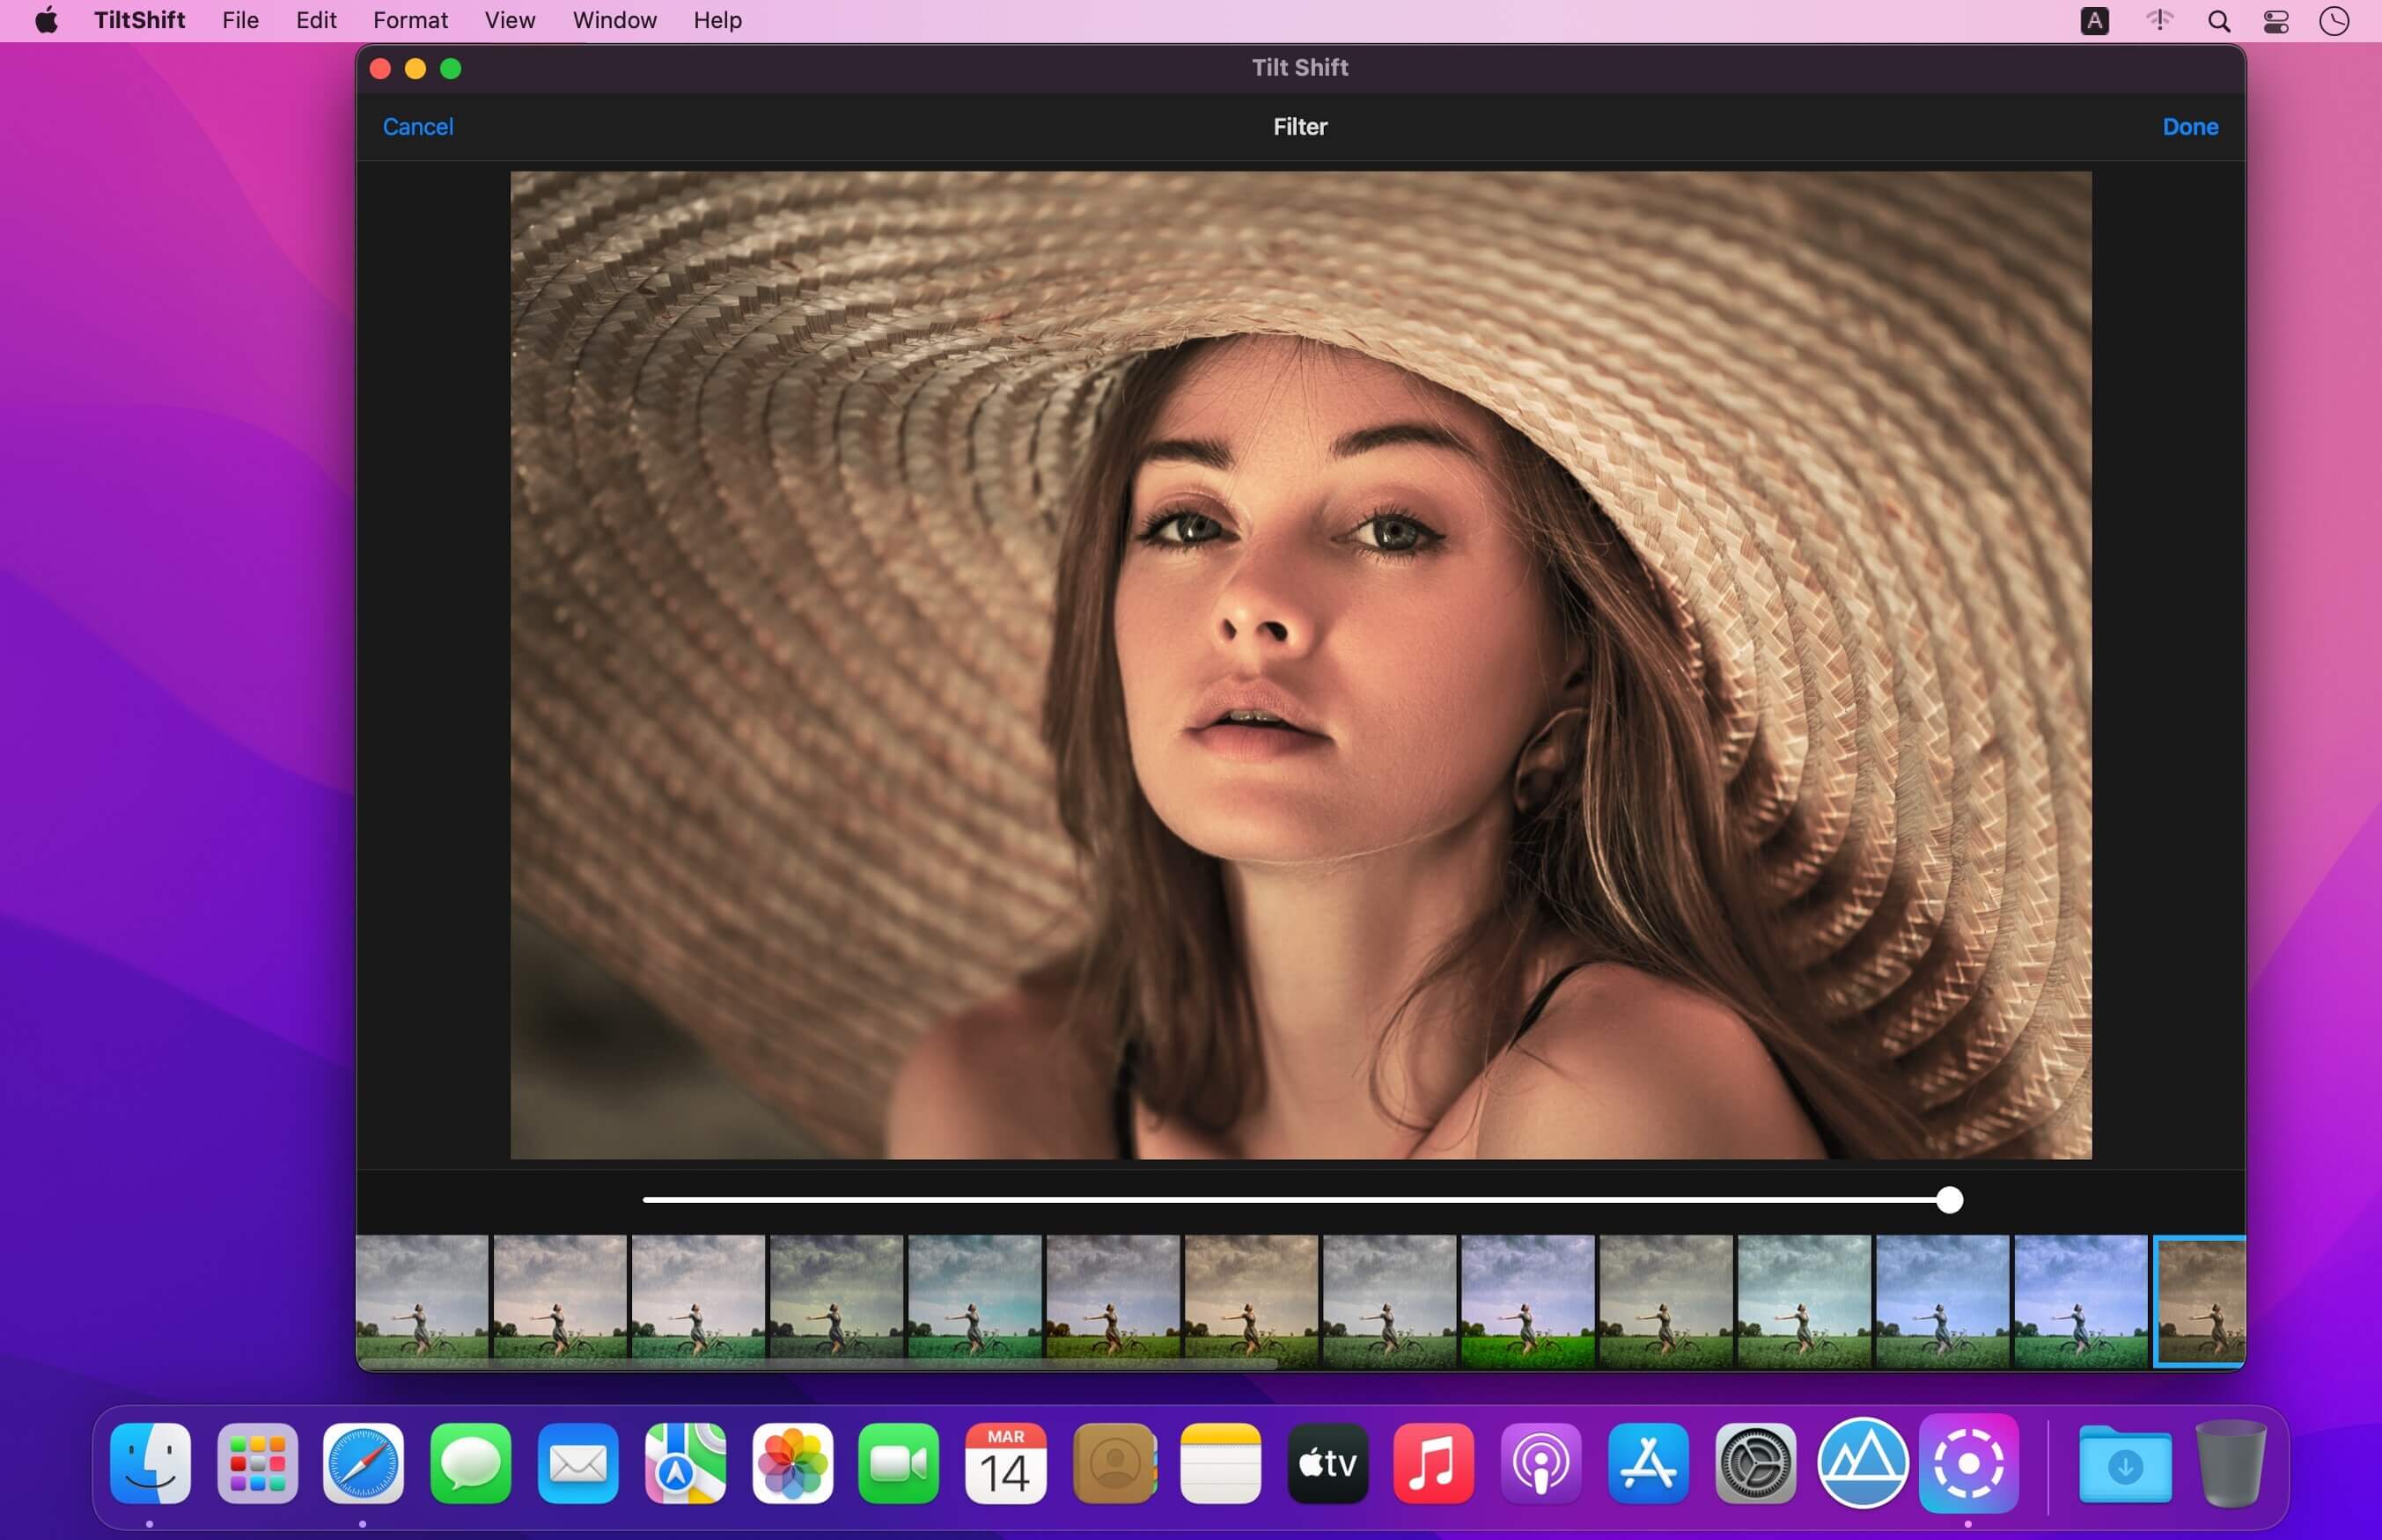Click the horizontal scrollbar under filter thumbnails
Screen dimensions: 2382x1540
point(817,1363)
